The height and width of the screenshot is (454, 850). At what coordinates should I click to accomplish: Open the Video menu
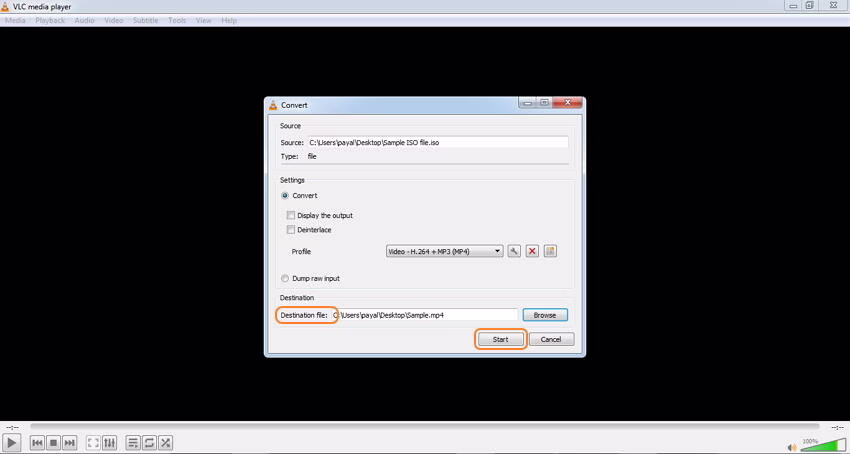[114, 21]
